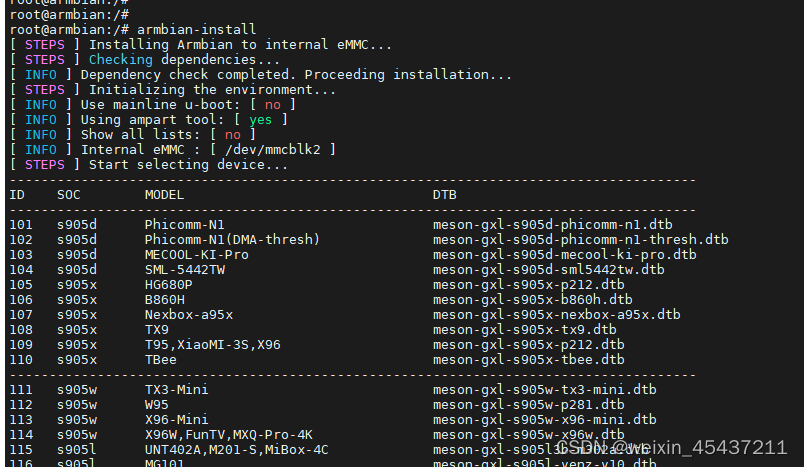The height and width of the screenshot is (467, 804).
Task: Click the 'no' value for mainline u-boot
Action: point(272,104)
